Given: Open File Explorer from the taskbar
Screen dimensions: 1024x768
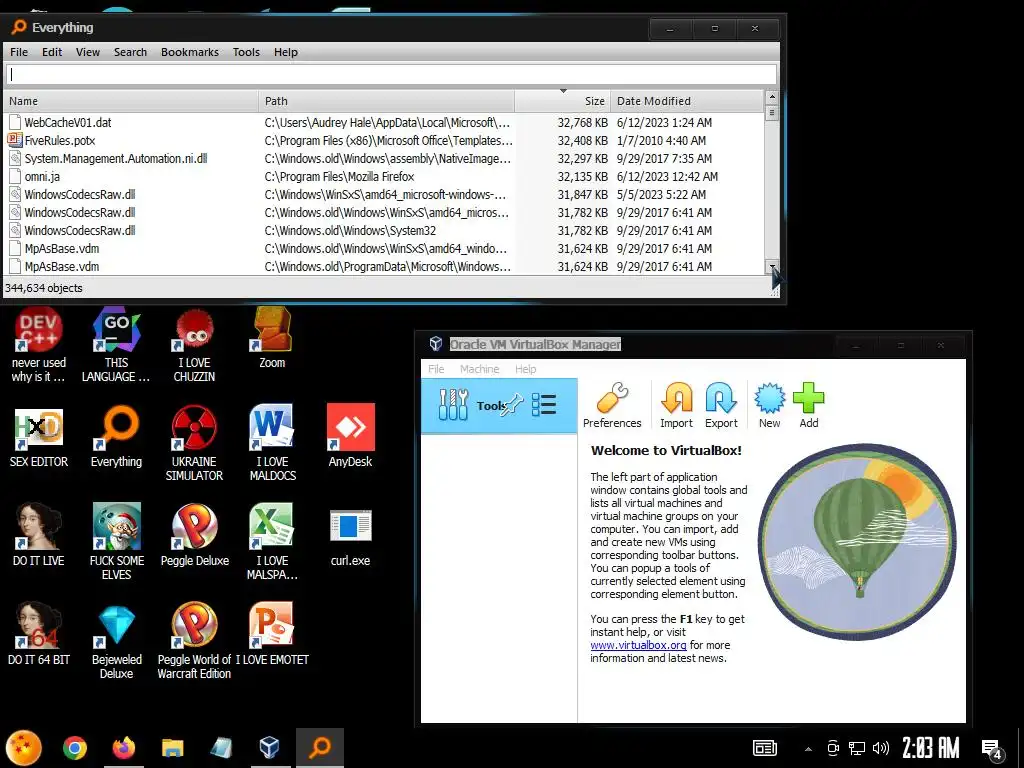Looking at the screenshot, I should [172, 748].
